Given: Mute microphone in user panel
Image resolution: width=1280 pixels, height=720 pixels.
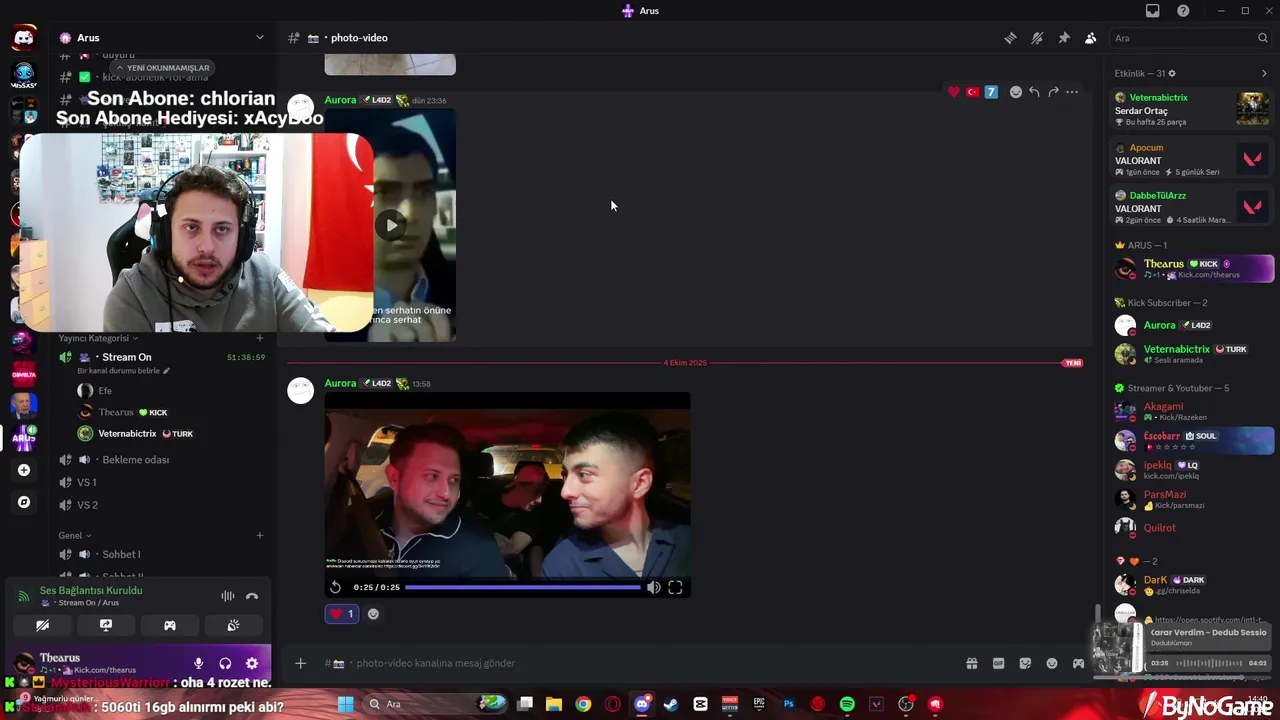Looking at the screenshot, I should 198,663.
